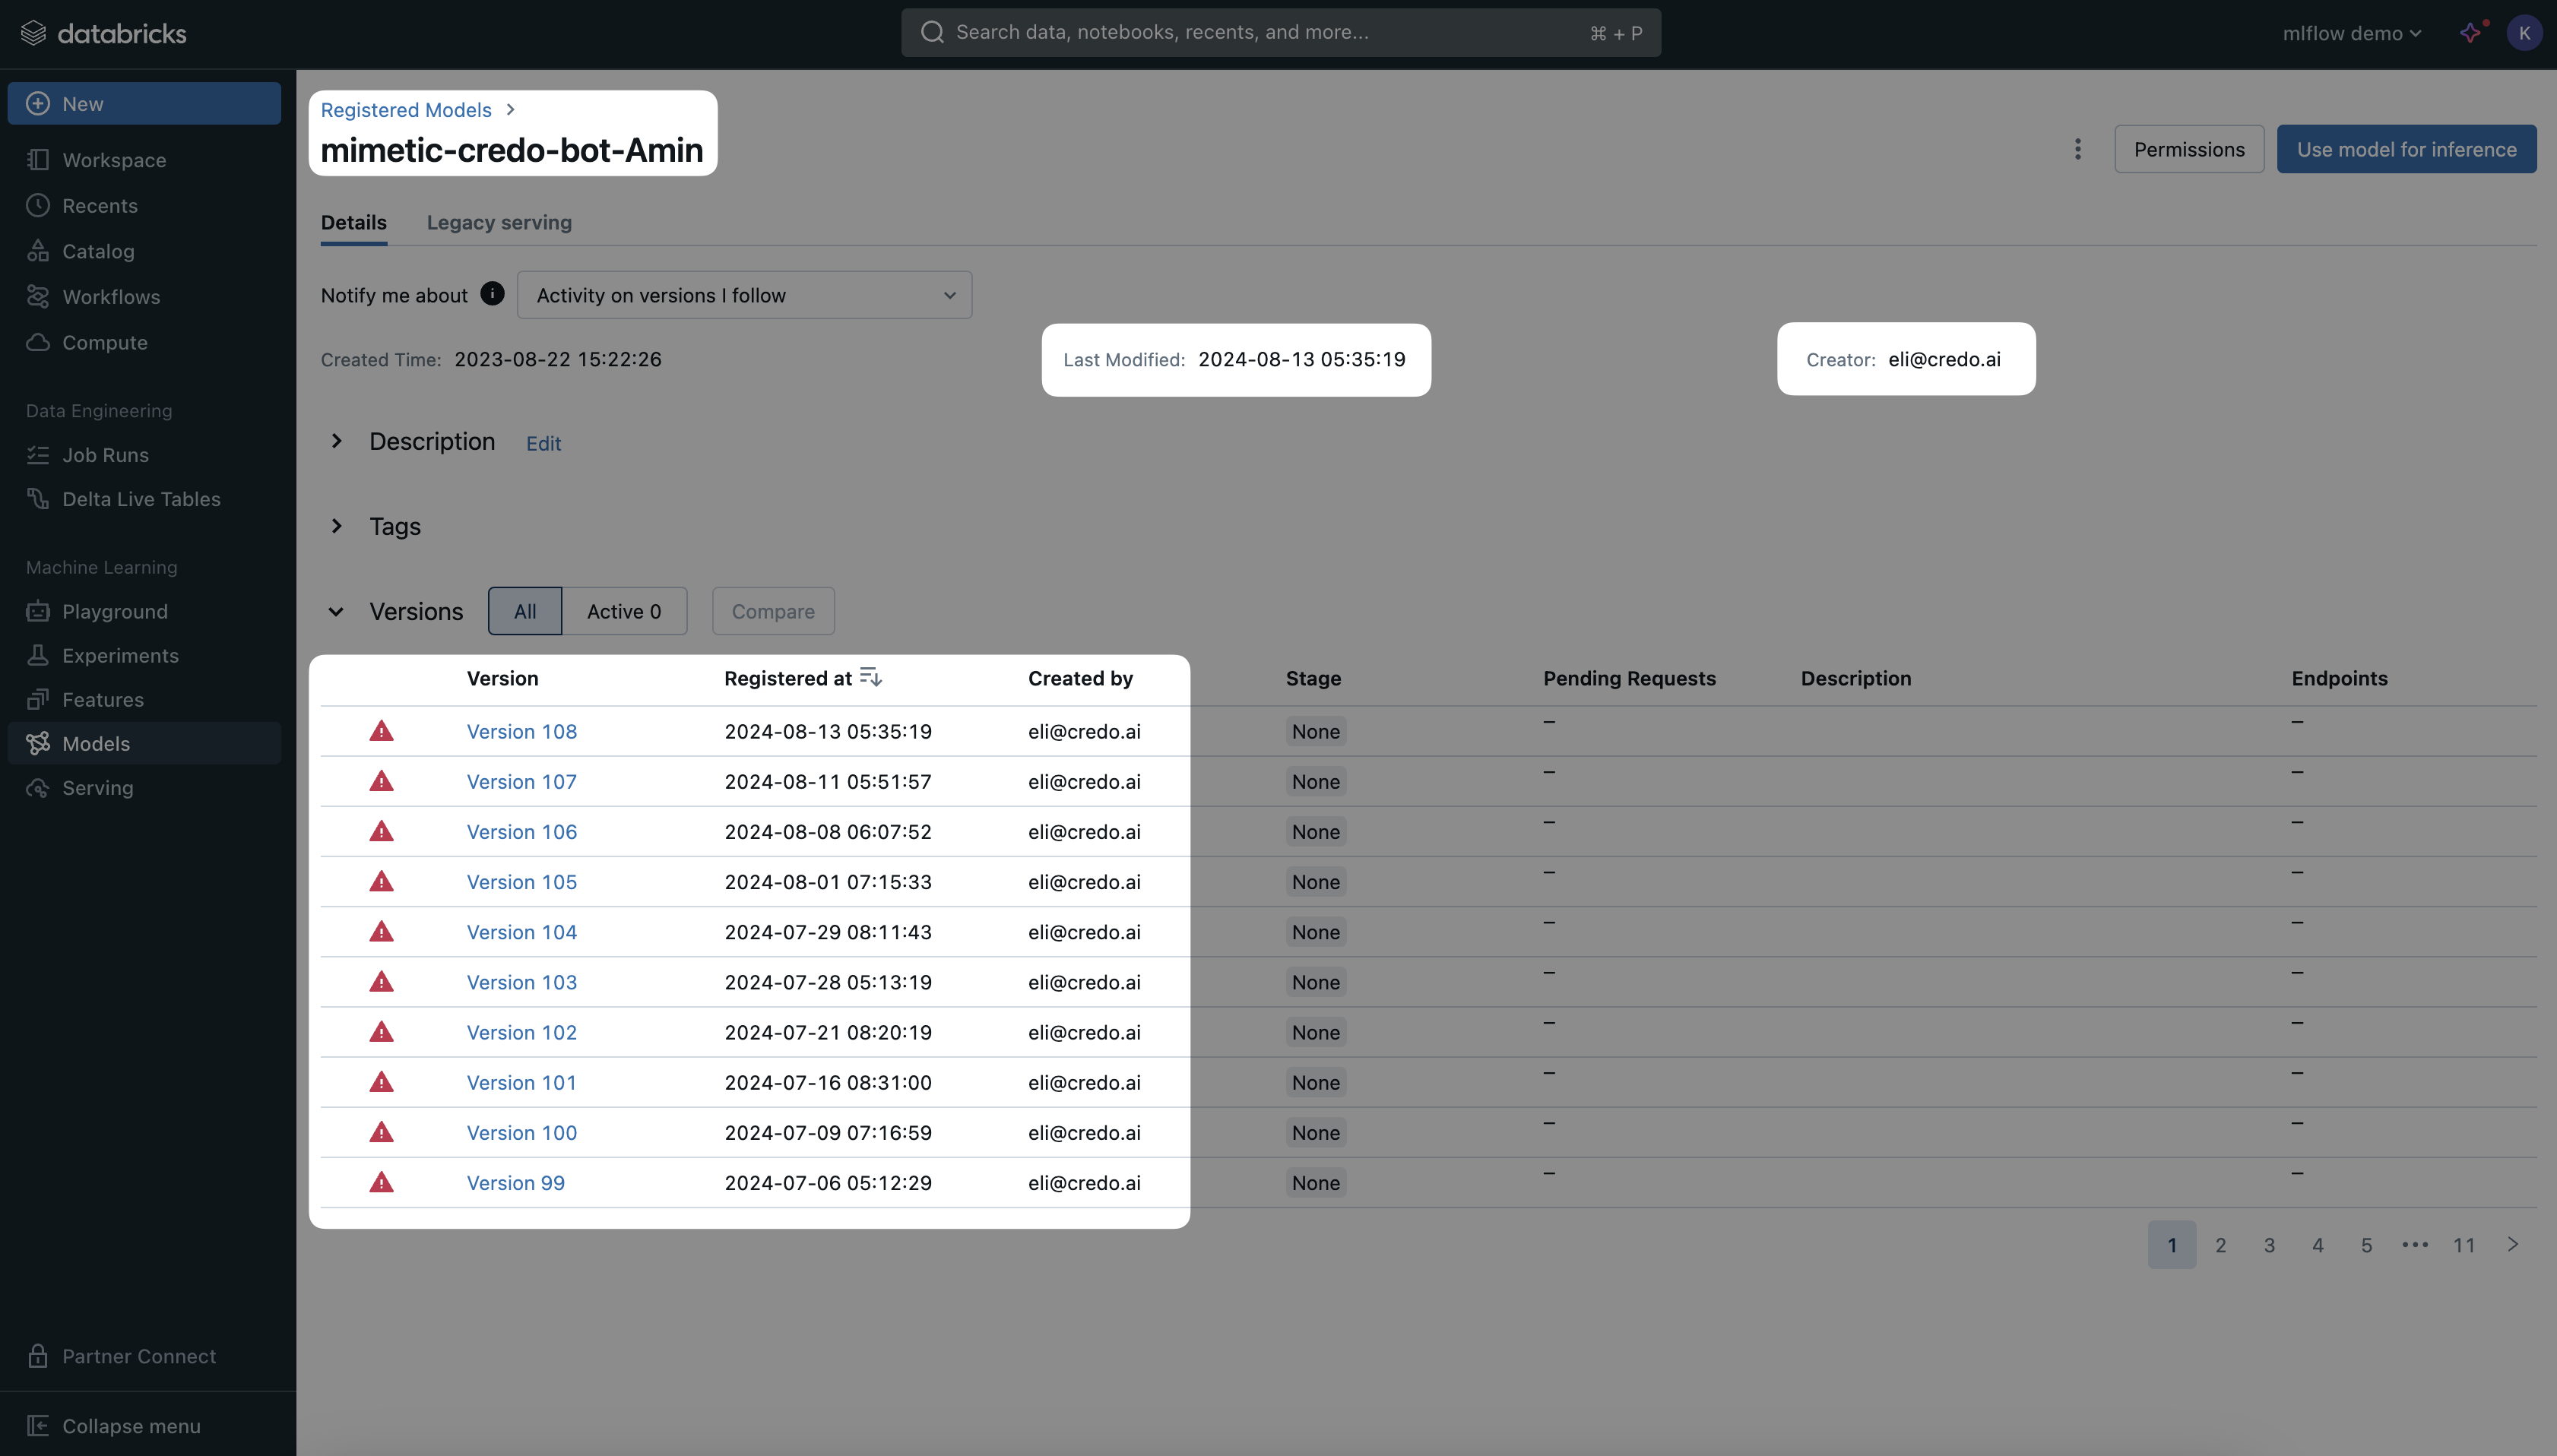Switch filter to Active 0 versions

pyautogui.click(x=624, y=611)
